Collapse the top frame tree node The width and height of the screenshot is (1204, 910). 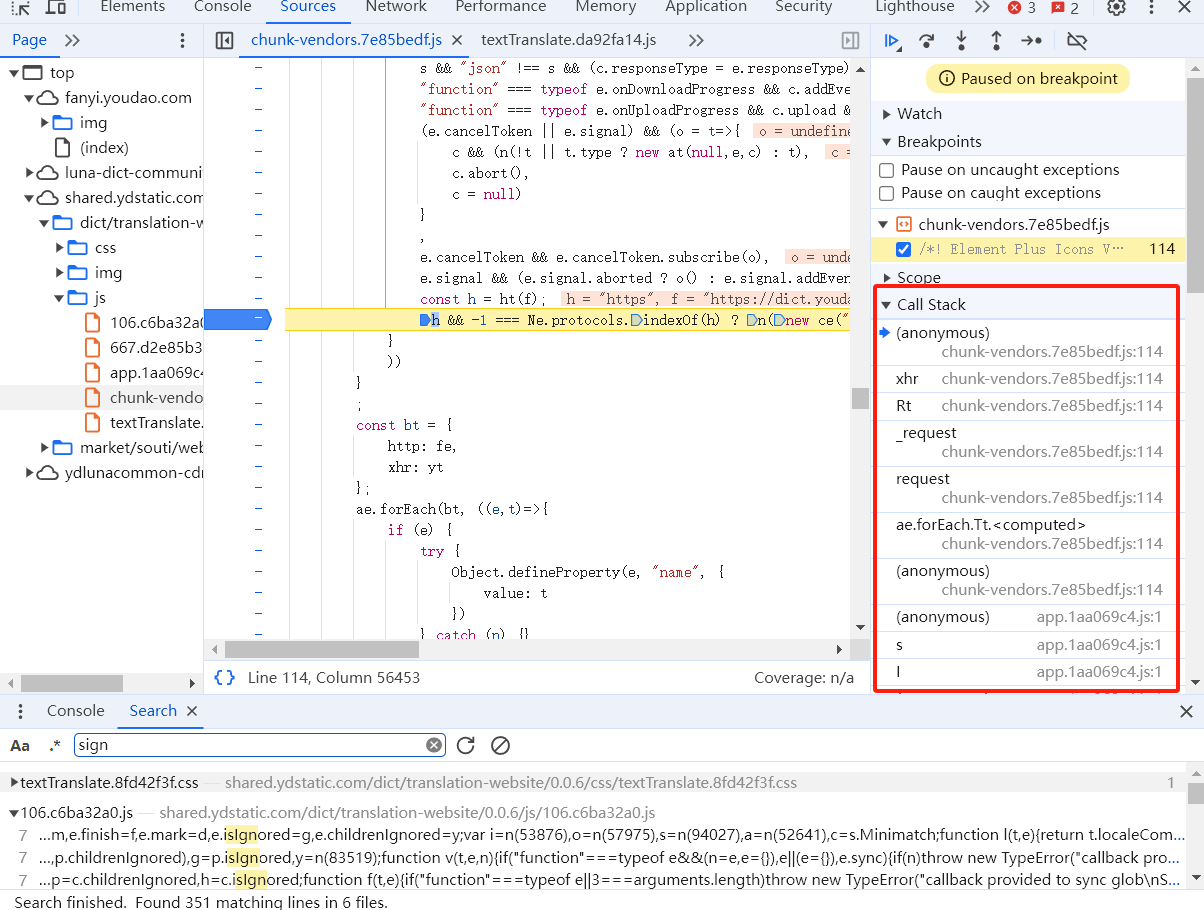pyautogui.click(x=14, y=73)
